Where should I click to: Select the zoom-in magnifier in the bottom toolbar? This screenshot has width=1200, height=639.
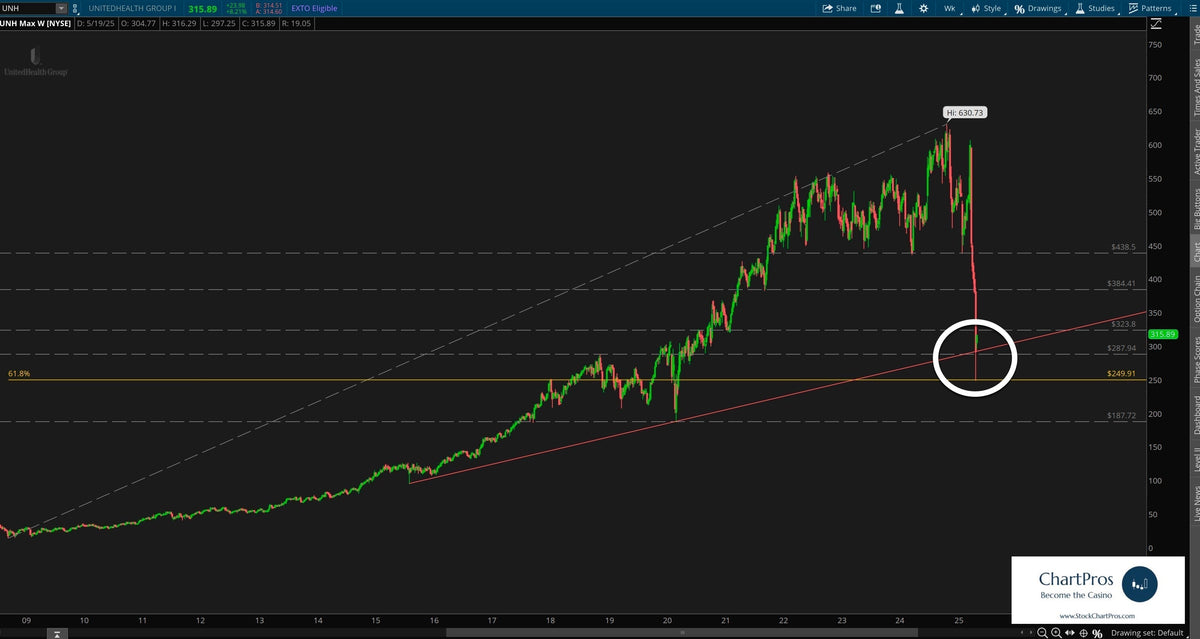click(x=1056, y=632)
